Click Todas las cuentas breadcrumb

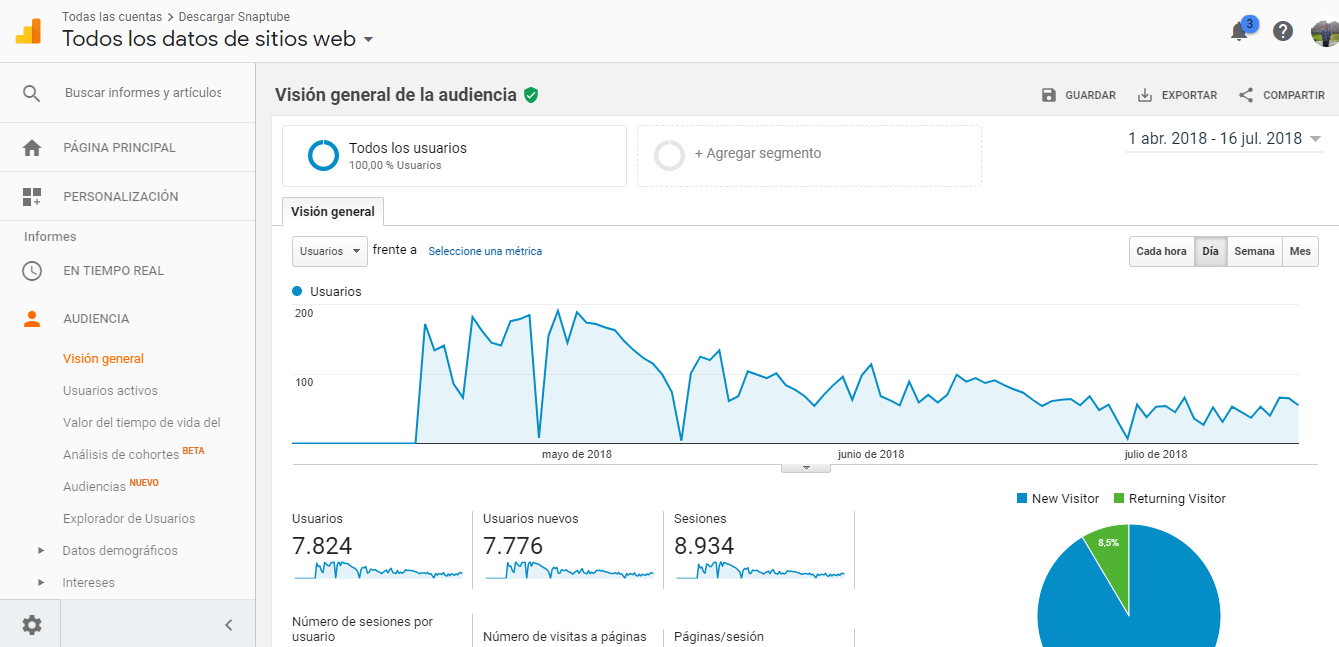pyautogui.click(x=112, y=17)
